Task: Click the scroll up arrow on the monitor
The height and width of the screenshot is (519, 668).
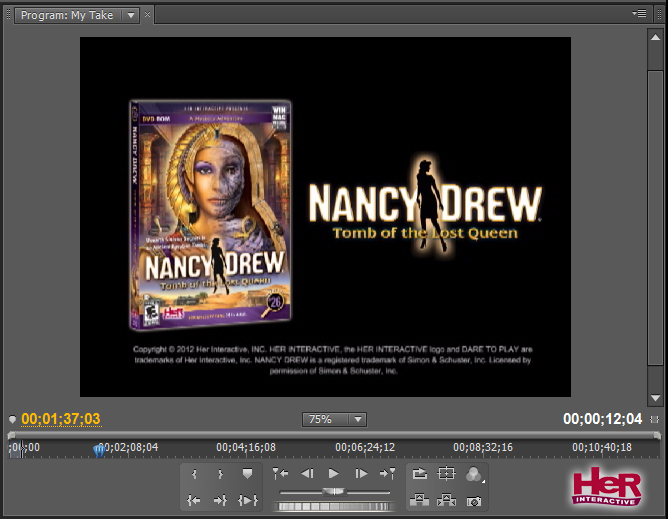Action: (656, 37)
